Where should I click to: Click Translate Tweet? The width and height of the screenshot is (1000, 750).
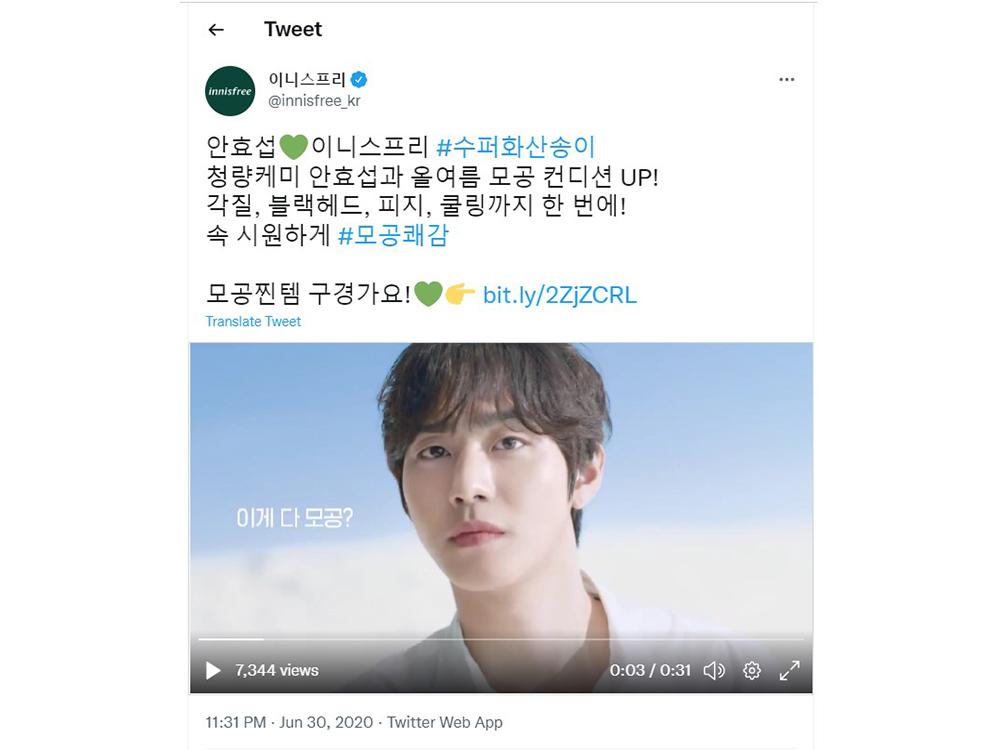click(253, 321)
